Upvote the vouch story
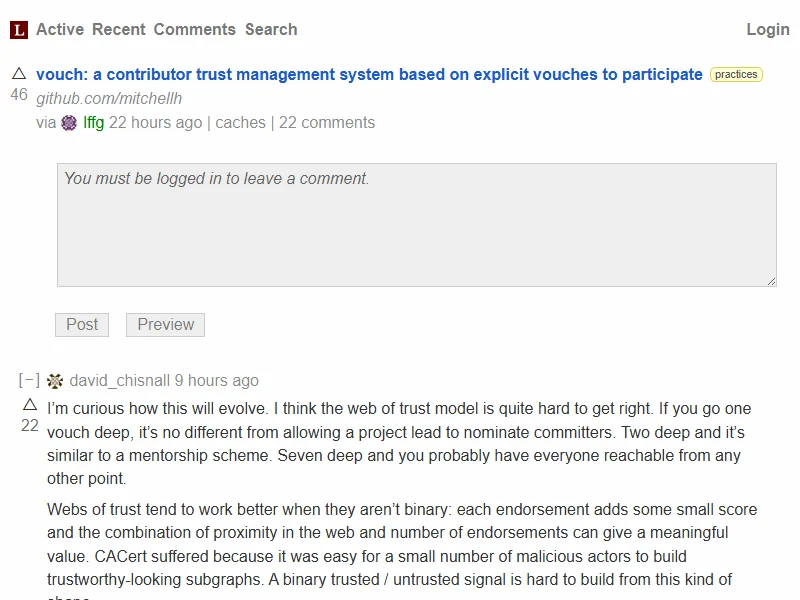Image resolution: width=800 pixels, height=600 pixels. click(19, 74)
